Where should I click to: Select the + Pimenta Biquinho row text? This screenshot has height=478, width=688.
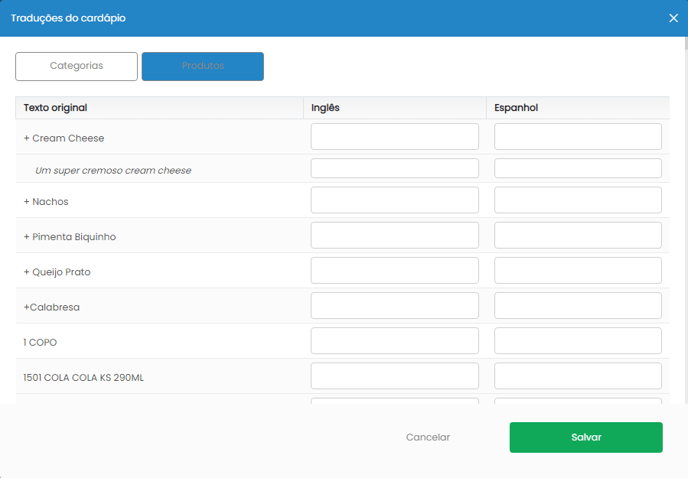(x=70, y=237)
